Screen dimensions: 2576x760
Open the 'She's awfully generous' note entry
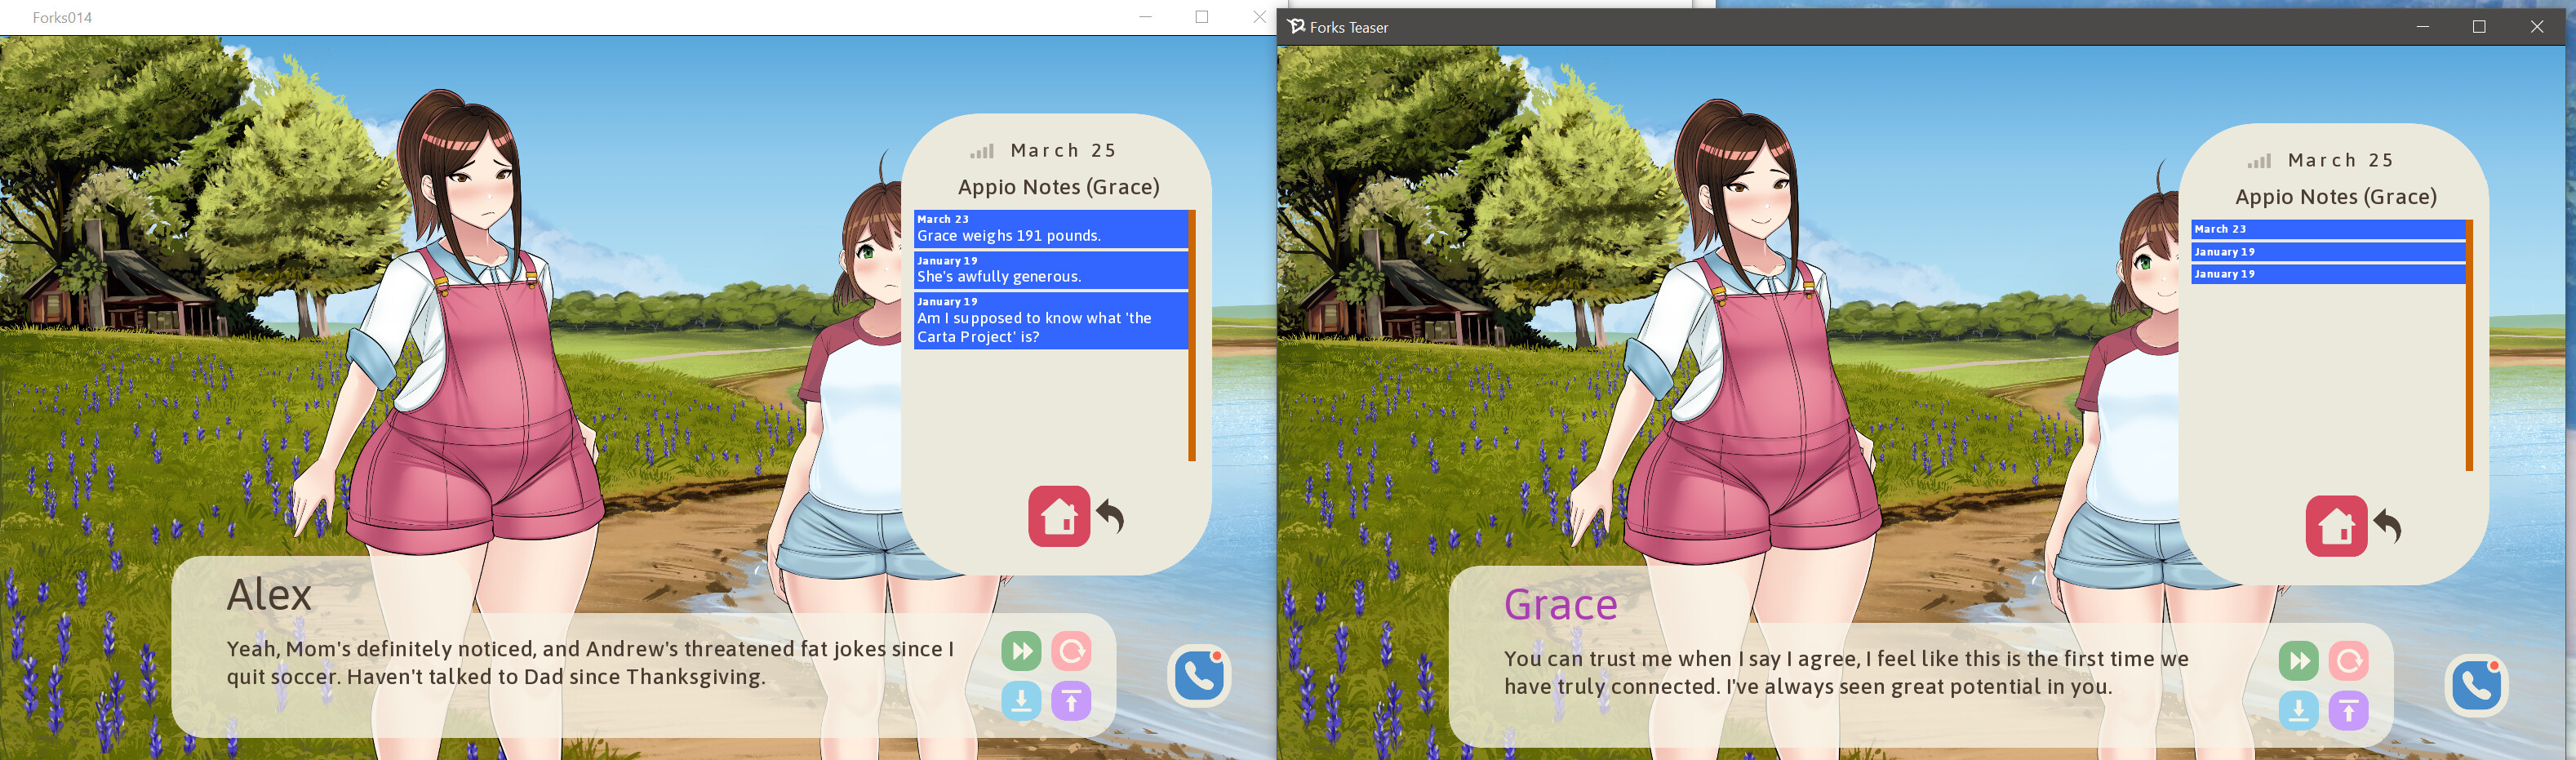(x=1050, y=270)
